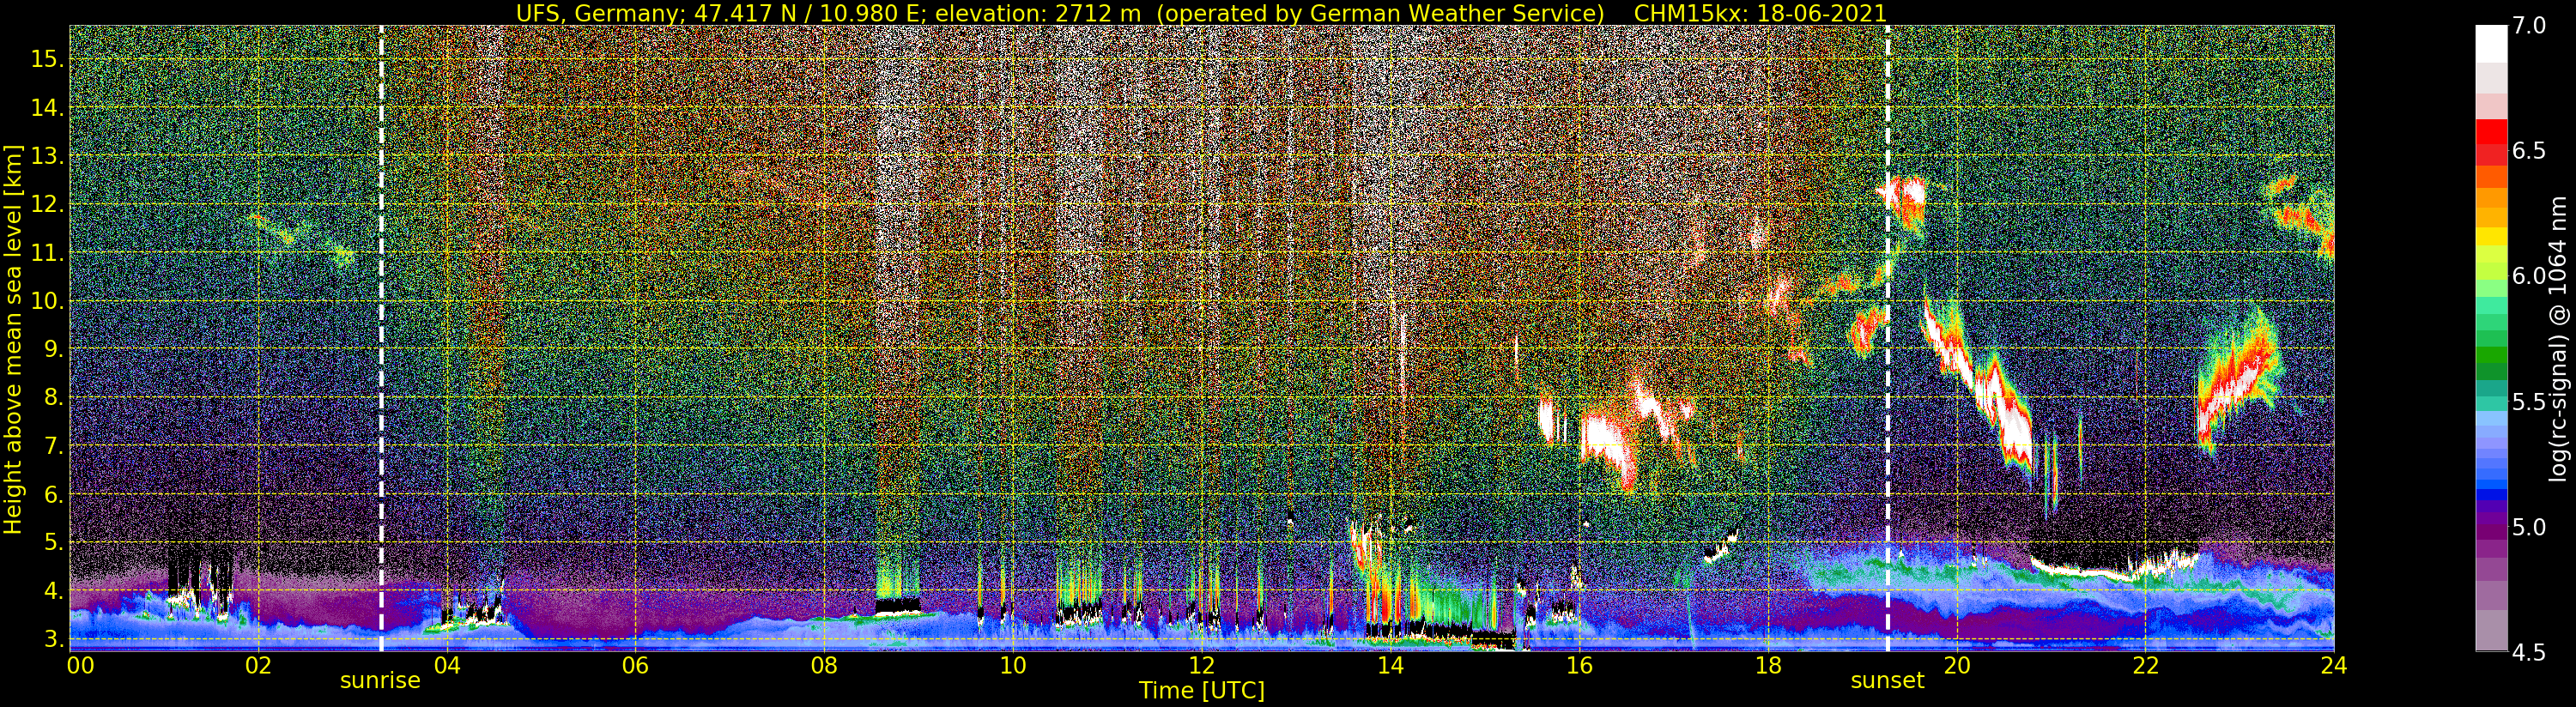
Task: Click the '16' time tick label
Action: click(x=1579, y=666)
